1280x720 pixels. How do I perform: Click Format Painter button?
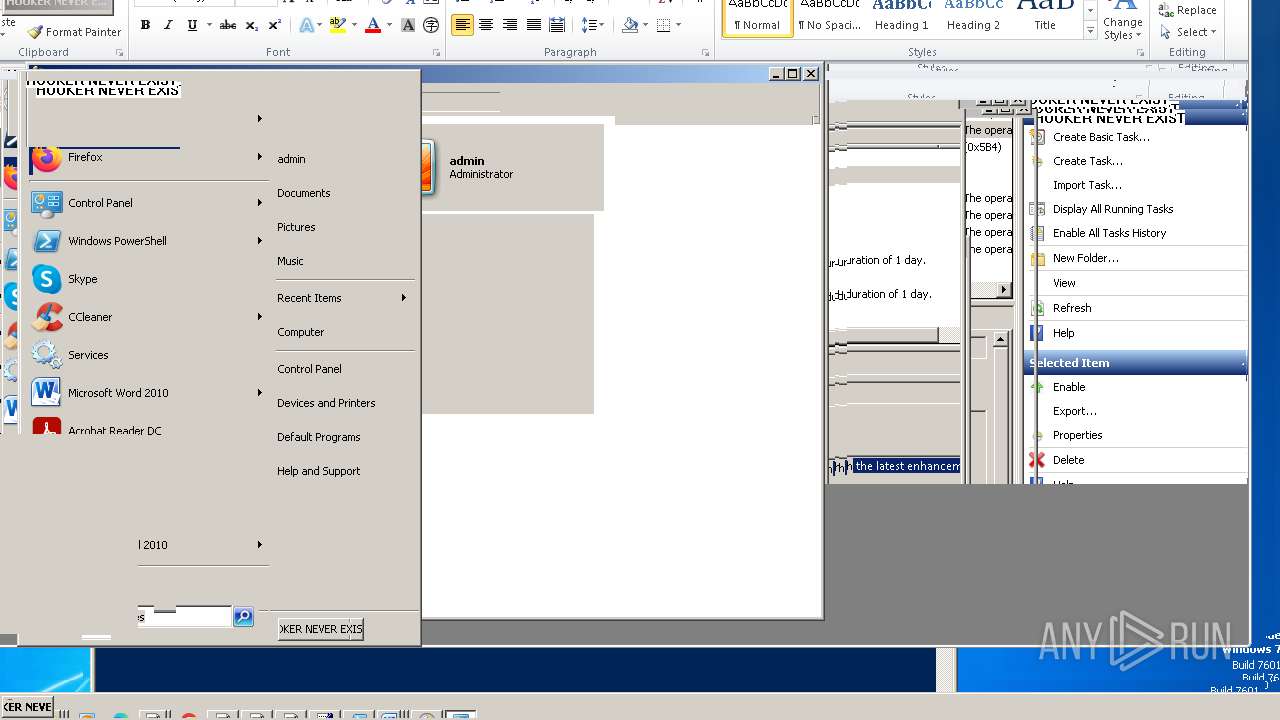74,32
